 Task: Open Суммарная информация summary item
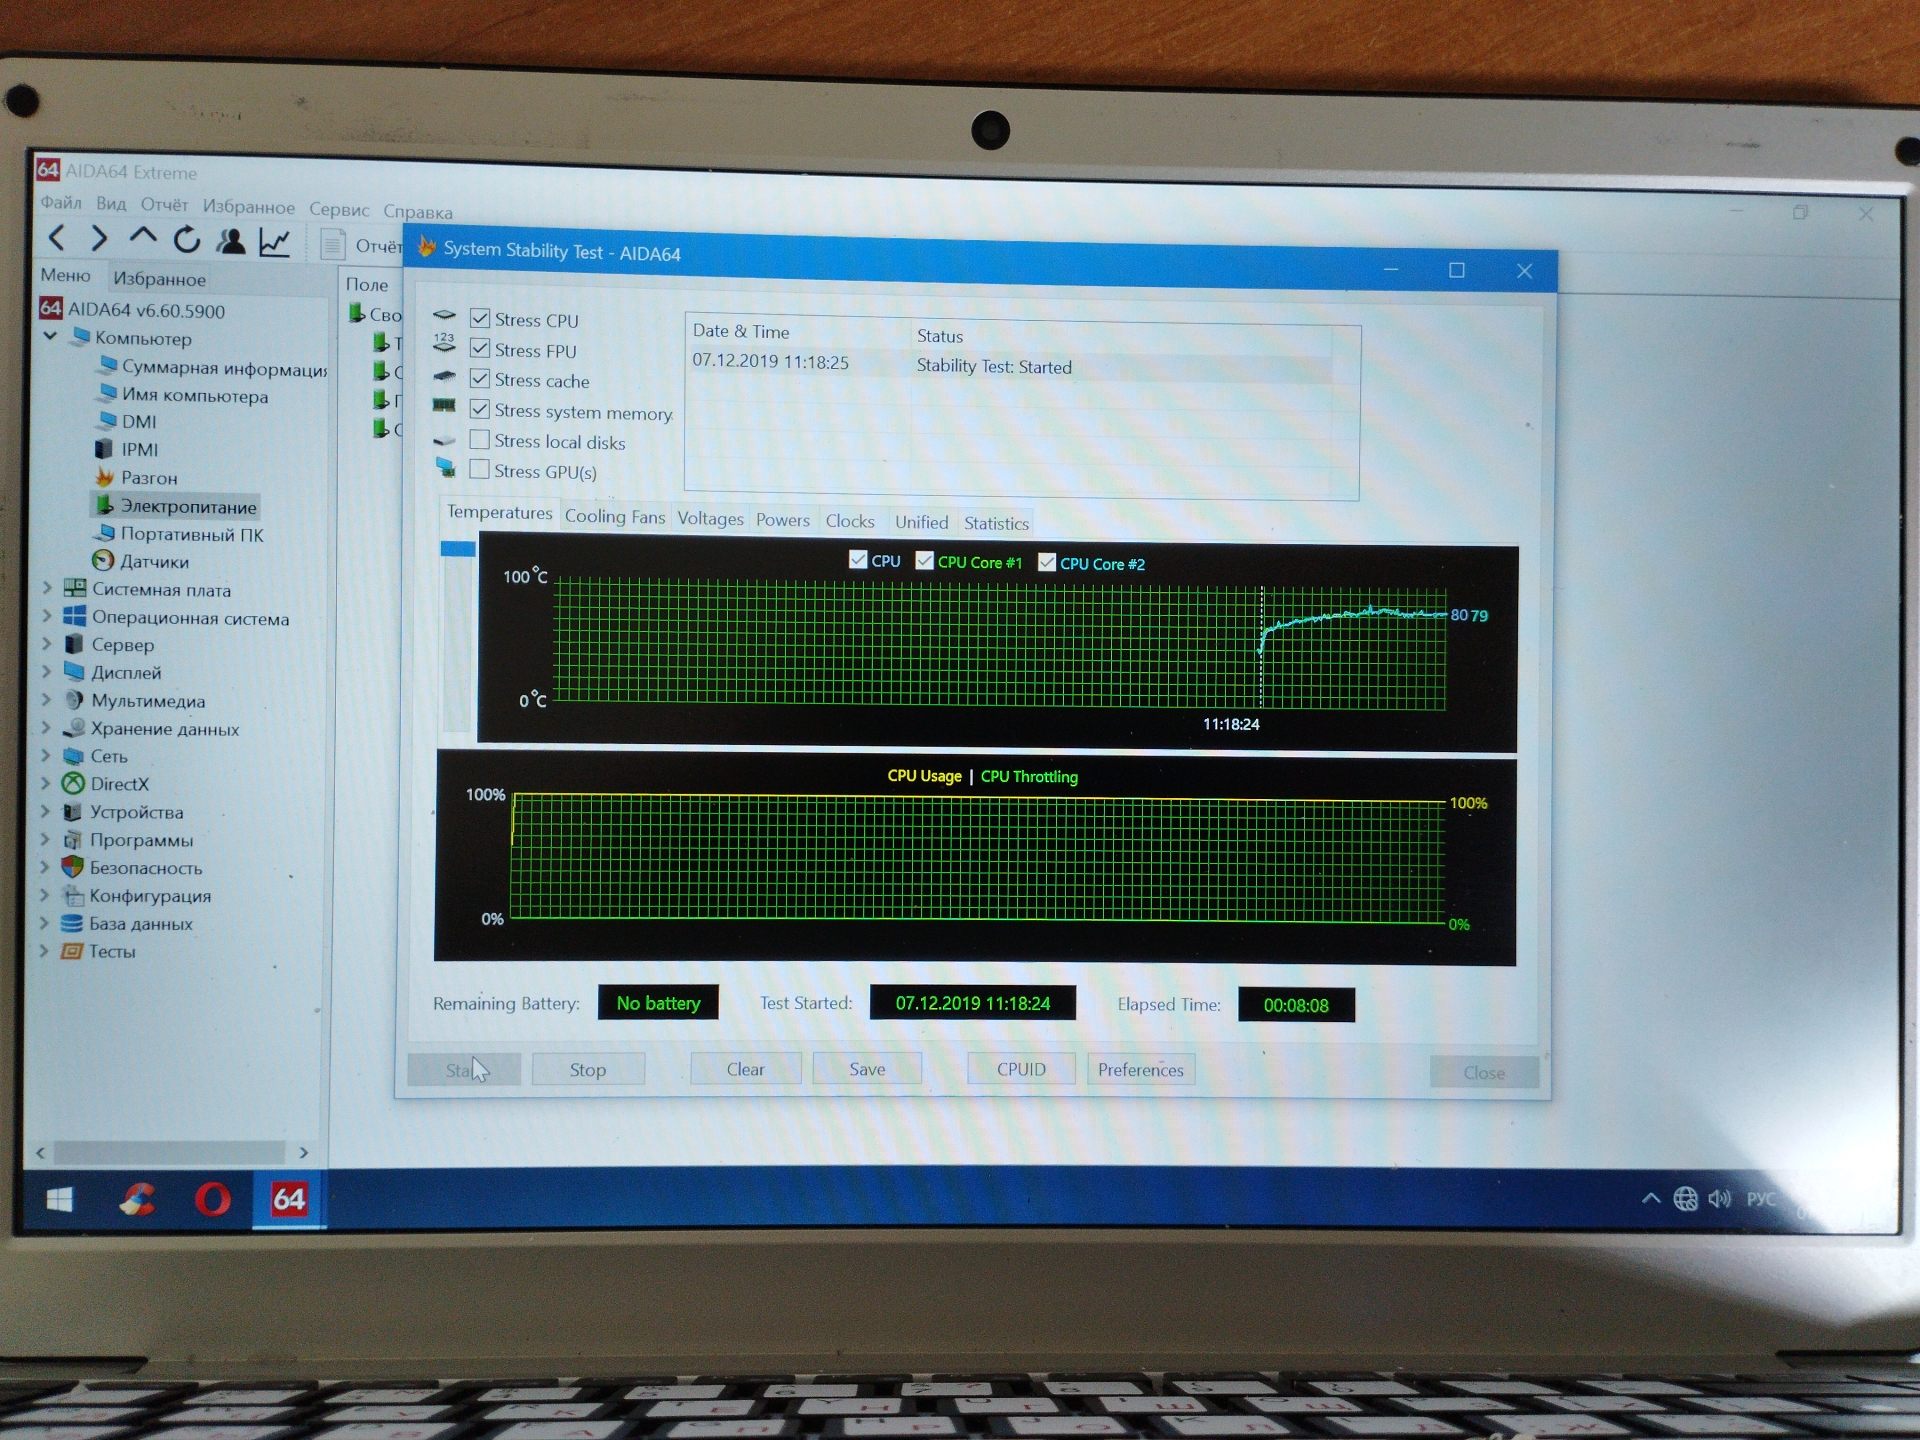(212, 368)
